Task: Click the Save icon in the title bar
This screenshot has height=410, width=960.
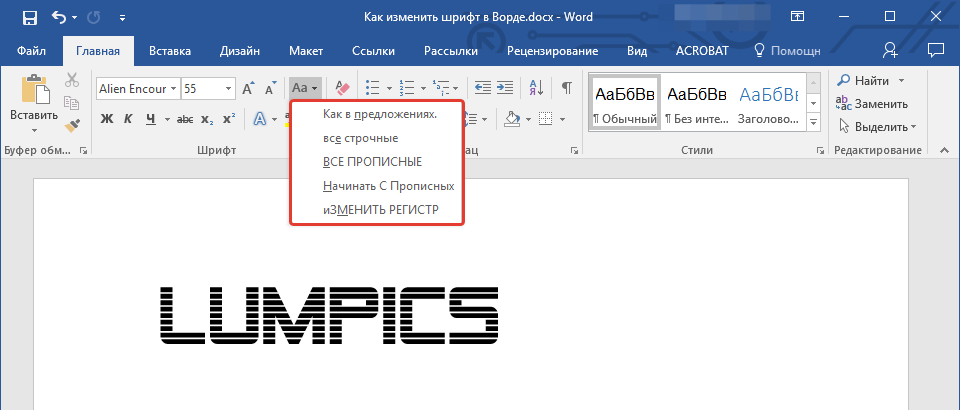Action: 29,17
